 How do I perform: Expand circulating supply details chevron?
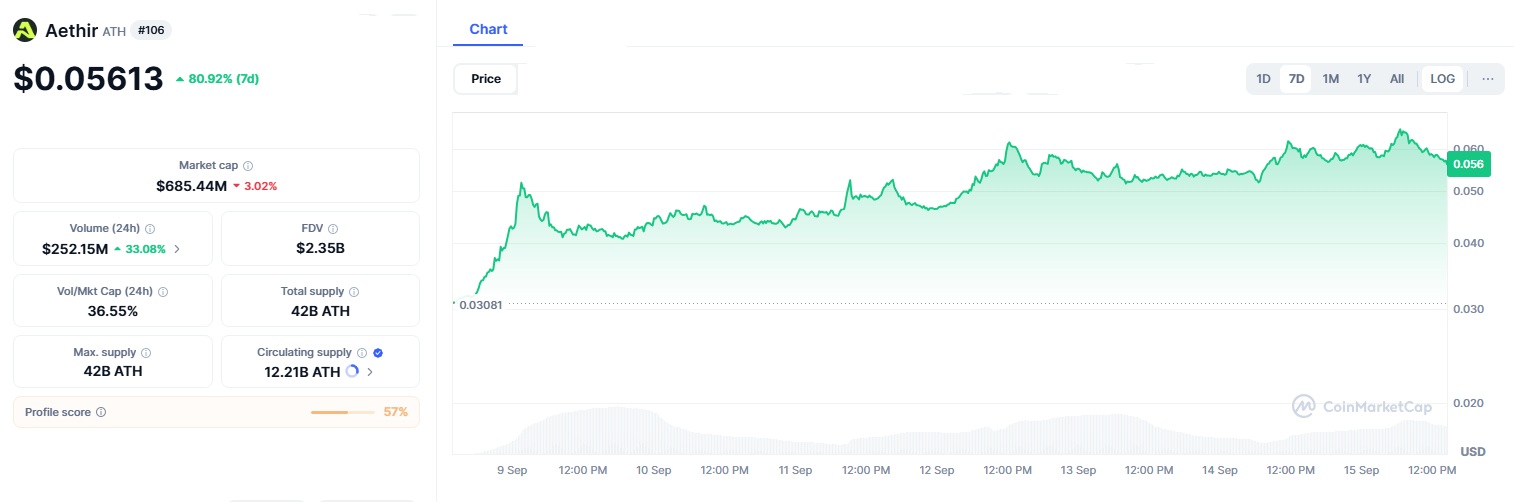[370, 372]
